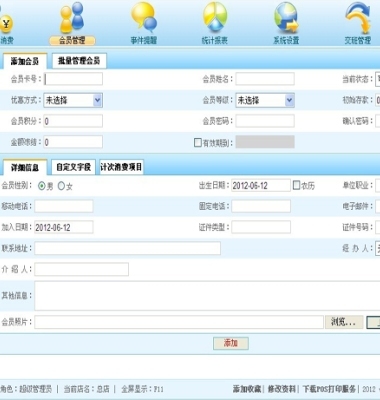
Task: Click the 加入日期 date field
Action: pyautogui.click(x=64, y=227)
